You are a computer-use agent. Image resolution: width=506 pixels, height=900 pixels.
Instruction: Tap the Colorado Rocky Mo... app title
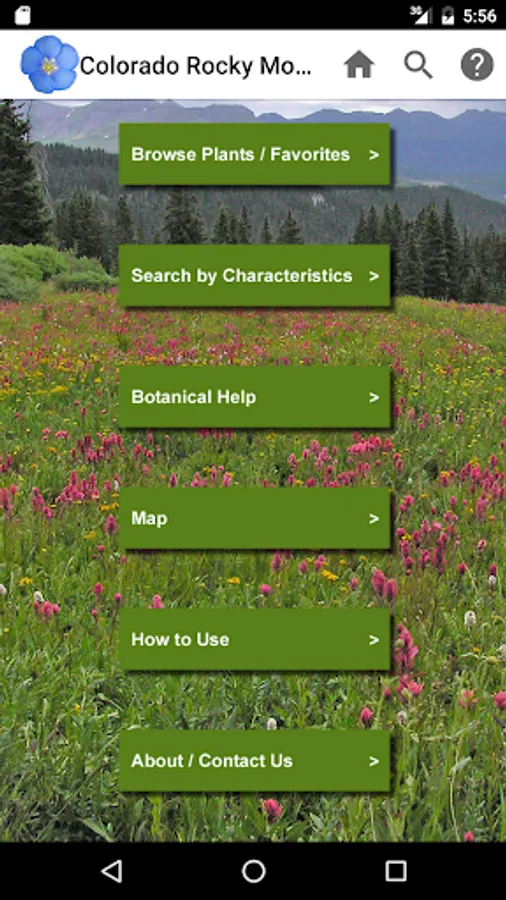(x=196, y=66)
